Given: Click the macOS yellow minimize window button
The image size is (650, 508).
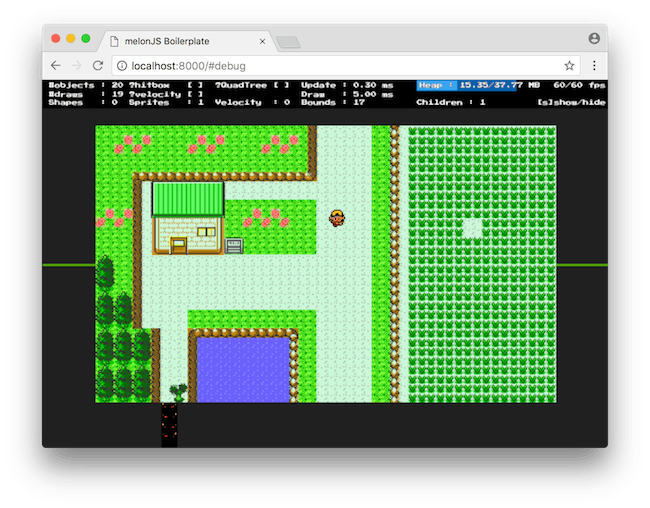Looking at the screenshot, I should point(71,39).
